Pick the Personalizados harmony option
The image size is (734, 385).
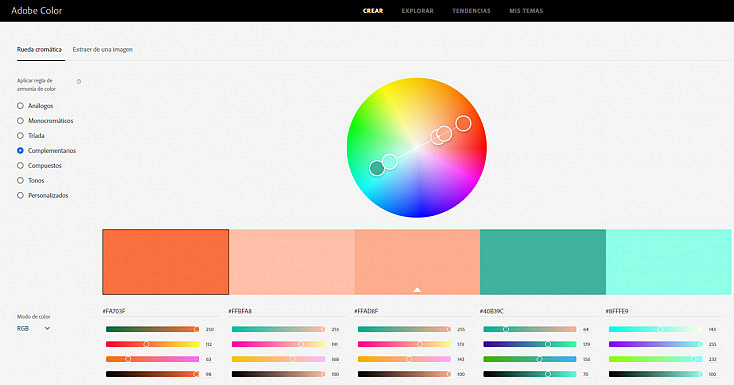tap(43, 196)
